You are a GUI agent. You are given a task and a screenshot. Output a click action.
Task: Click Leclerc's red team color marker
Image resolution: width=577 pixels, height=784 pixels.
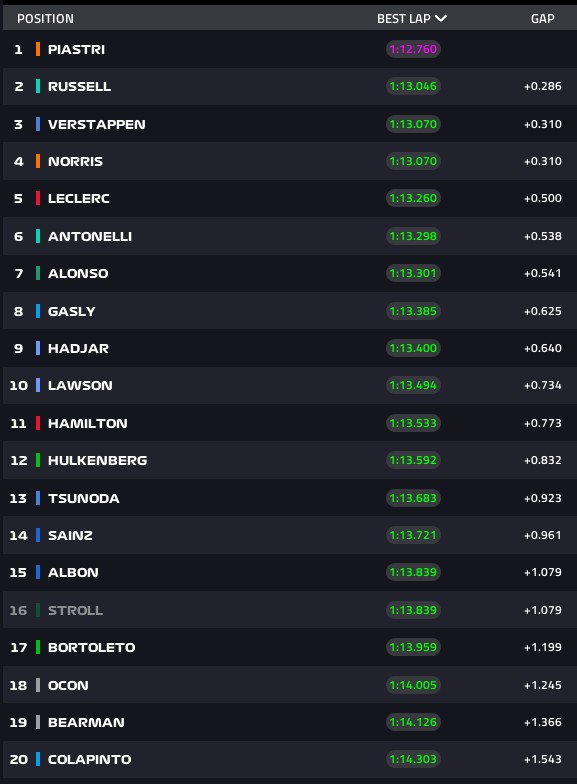(38, 198)
